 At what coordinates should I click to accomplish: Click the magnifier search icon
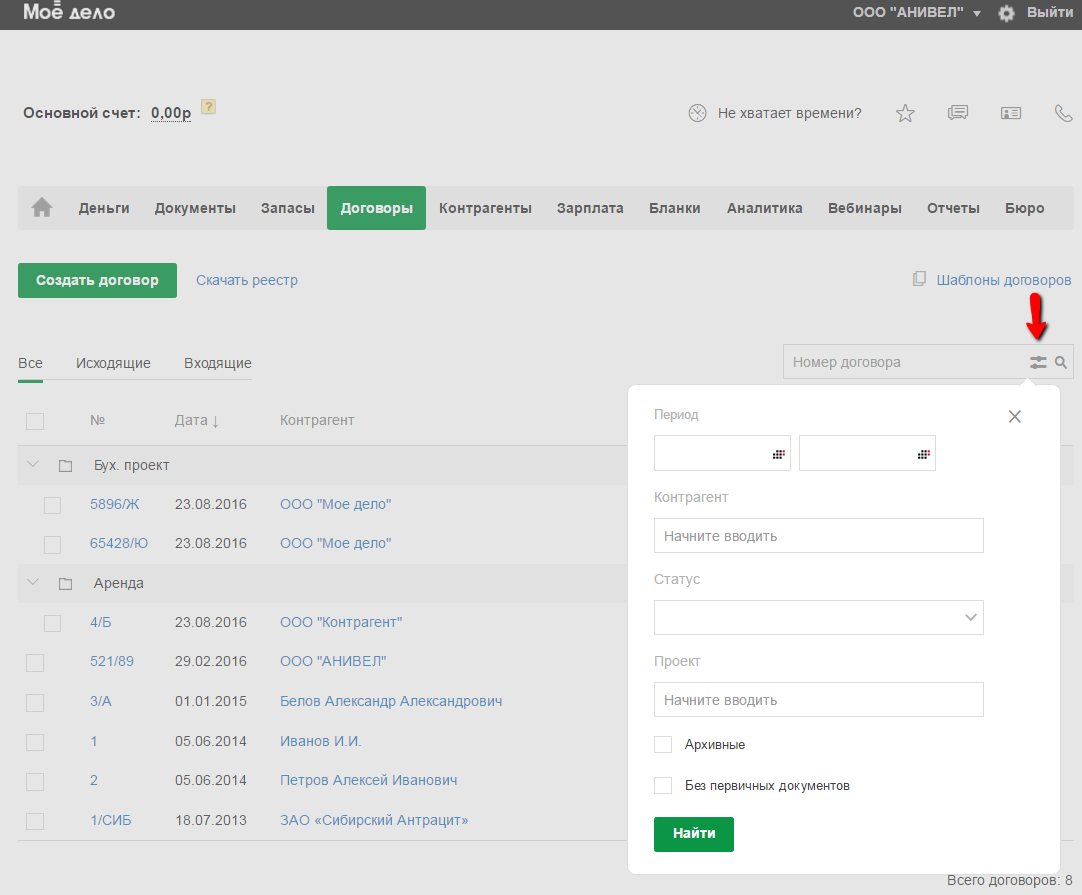[x=1061, y=363]
